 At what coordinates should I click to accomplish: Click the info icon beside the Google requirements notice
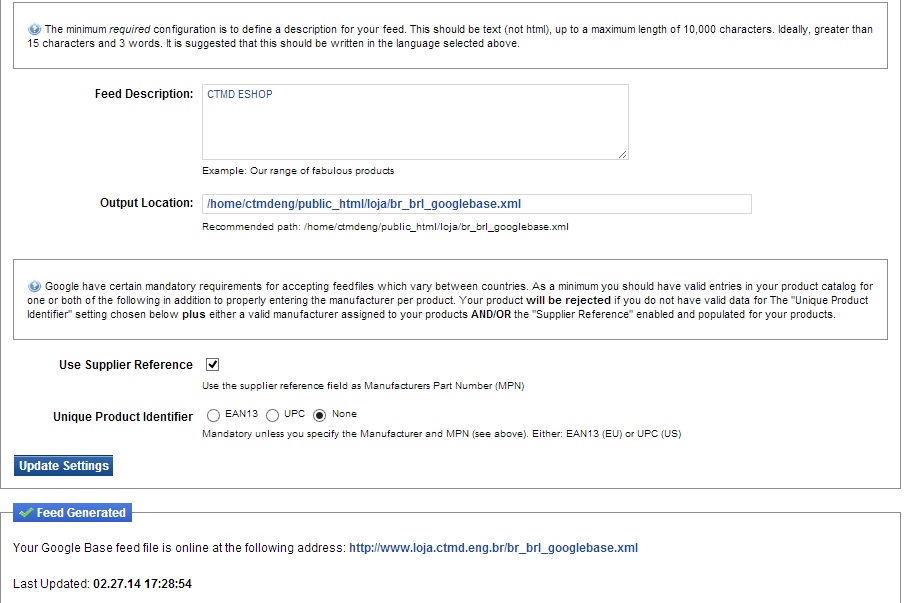35,286
